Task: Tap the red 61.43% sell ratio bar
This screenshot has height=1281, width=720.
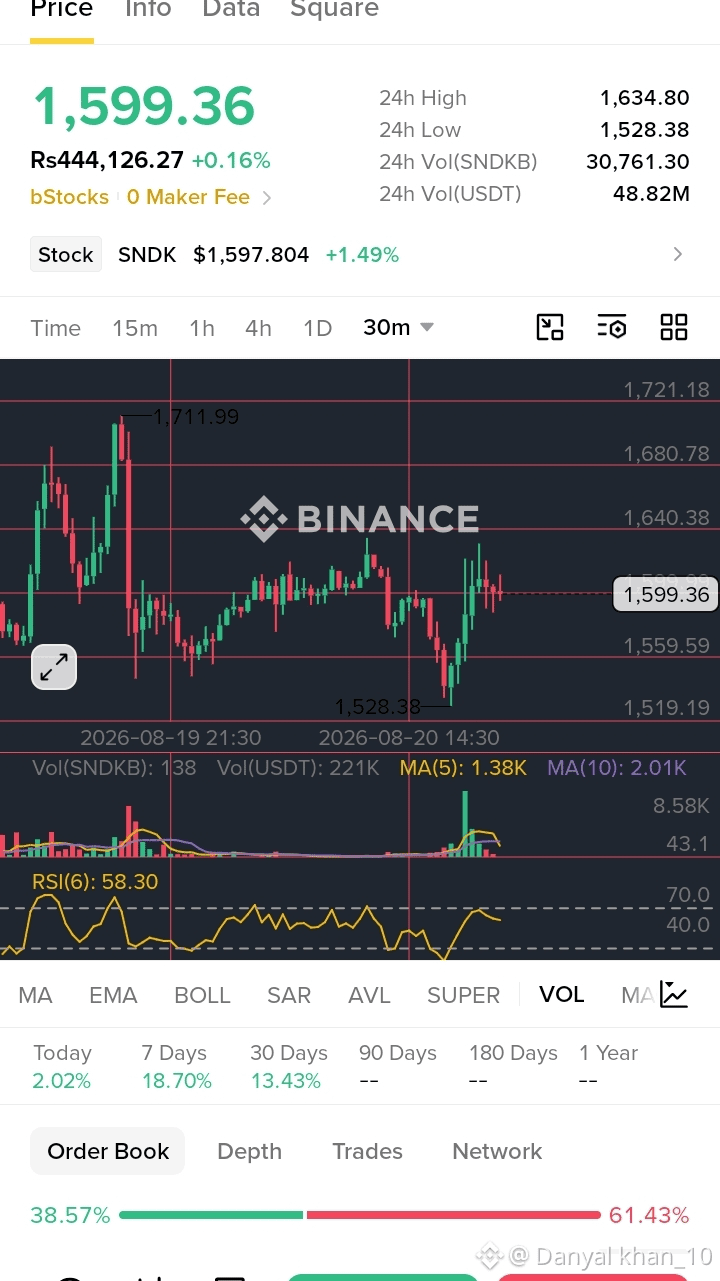Action: [454, 1215]
